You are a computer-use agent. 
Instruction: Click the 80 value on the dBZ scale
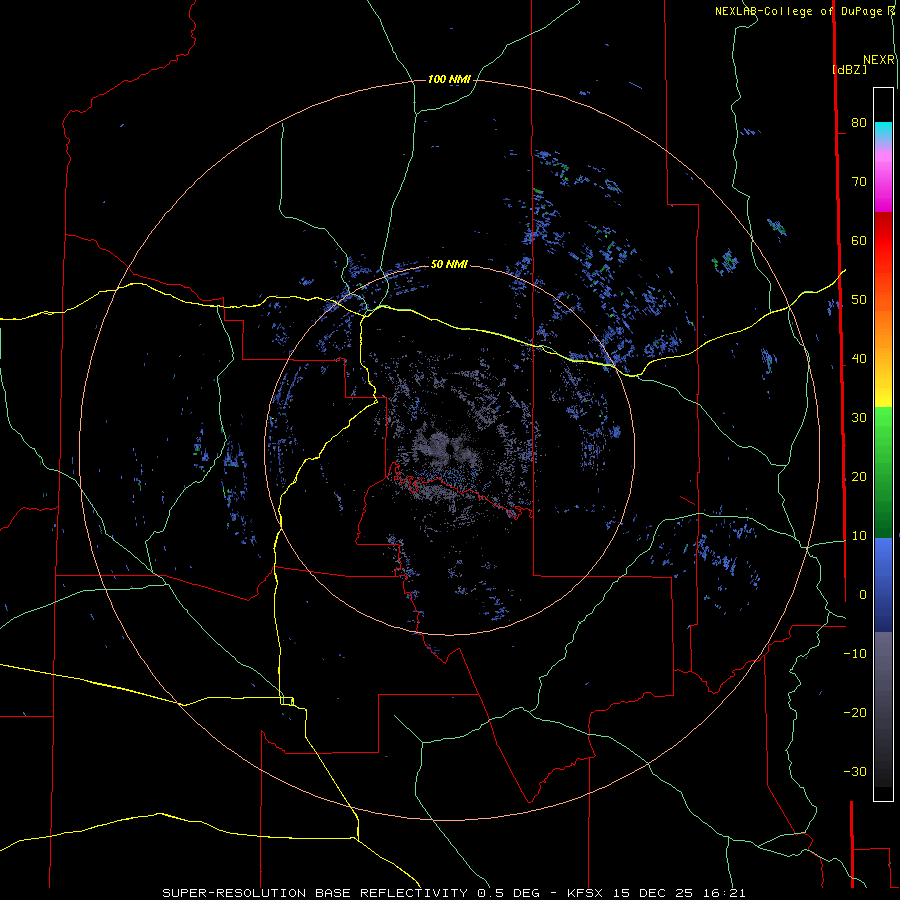pyautogui.click(x=859, y=122)
